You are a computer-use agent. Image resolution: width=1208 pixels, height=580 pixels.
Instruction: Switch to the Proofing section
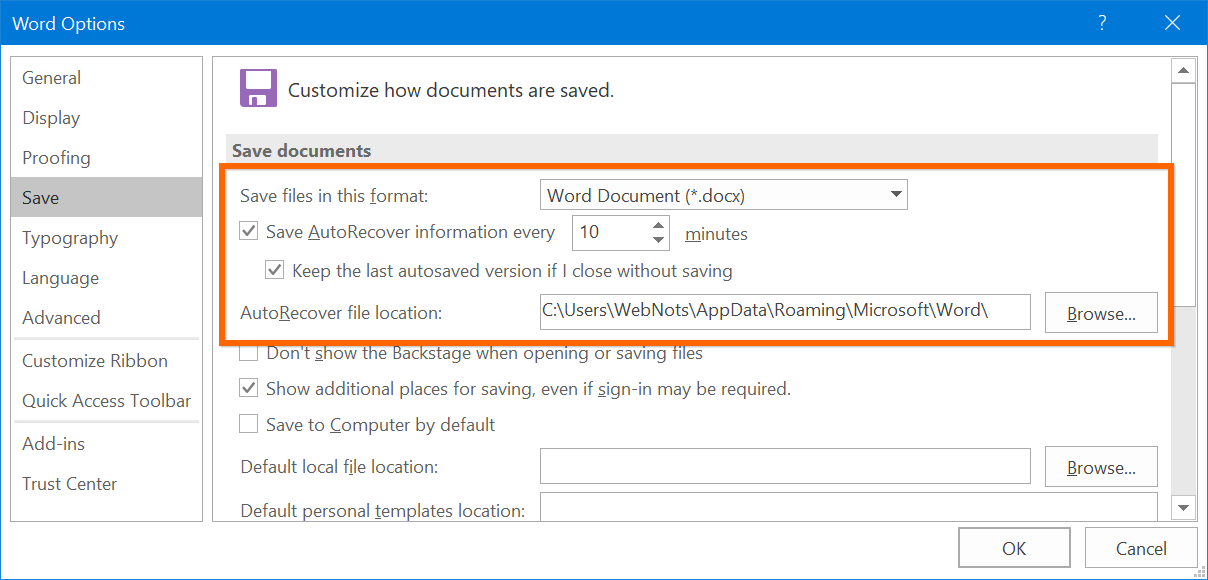(x=56, y=157)
